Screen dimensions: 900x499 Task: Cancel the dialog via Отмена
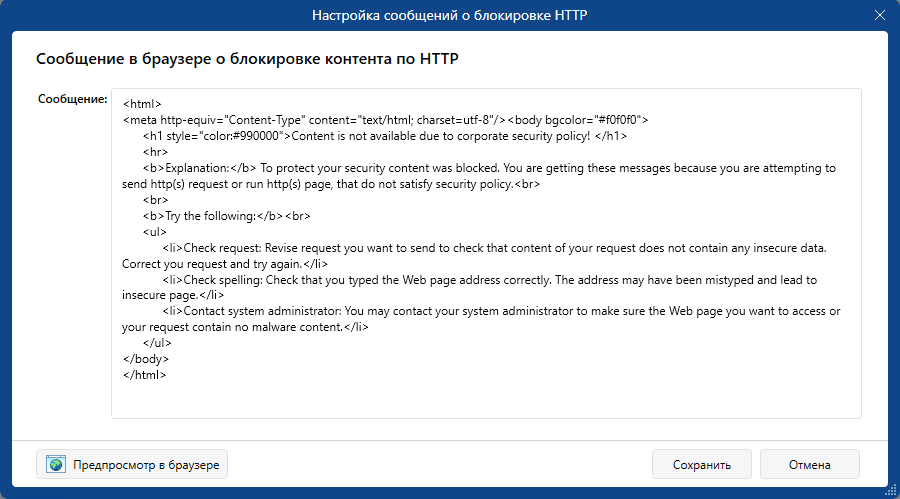point(809,464)
